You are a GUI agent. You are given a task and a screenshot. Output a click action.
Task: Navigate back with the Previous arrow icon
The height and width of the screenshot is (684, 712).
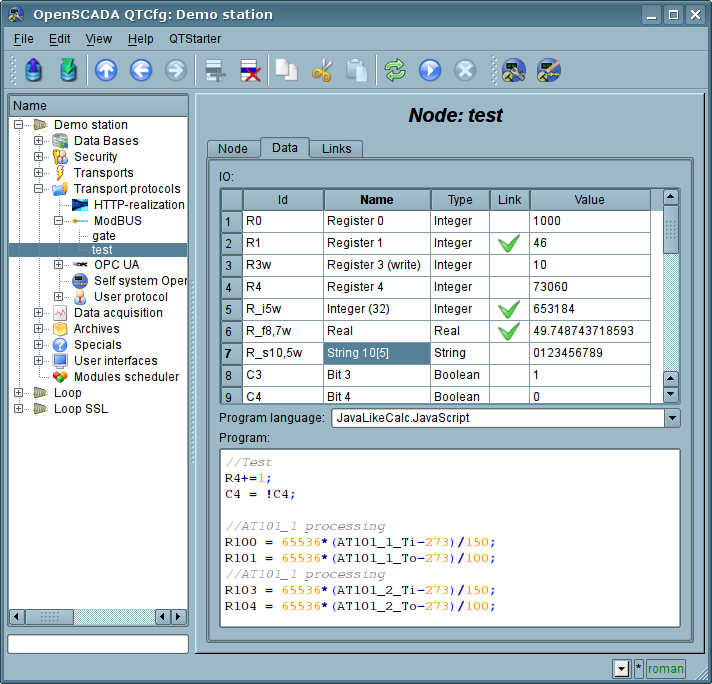point(141,70)
